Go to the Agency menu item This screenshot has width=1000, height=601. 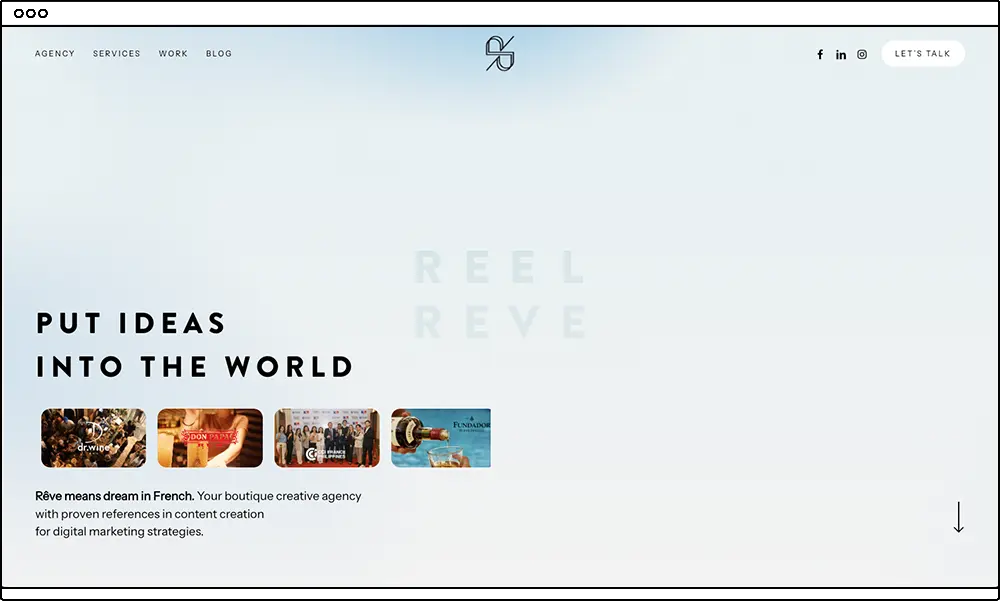pos(55,54)
